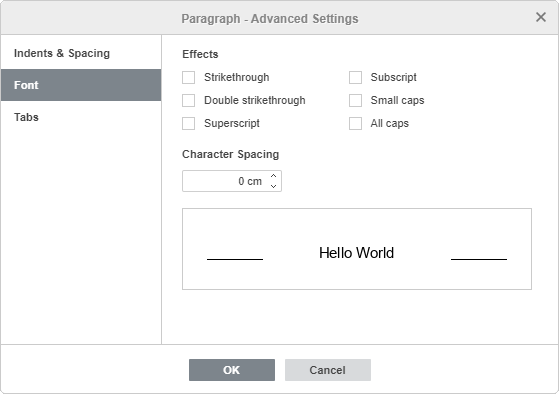The image size is (559, 394).
Task: Check the All caps option
Action: click(355, 123)
